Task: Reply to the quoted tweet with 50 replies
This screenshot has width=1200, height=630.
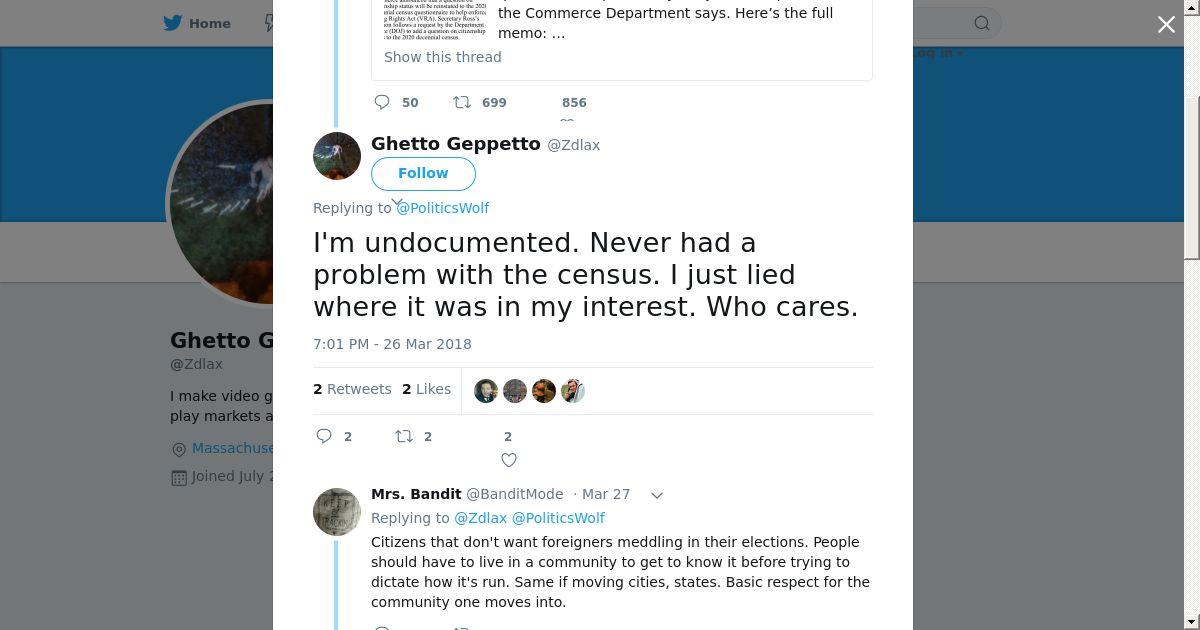Action: pyautogui.click(x=382, y=102)
